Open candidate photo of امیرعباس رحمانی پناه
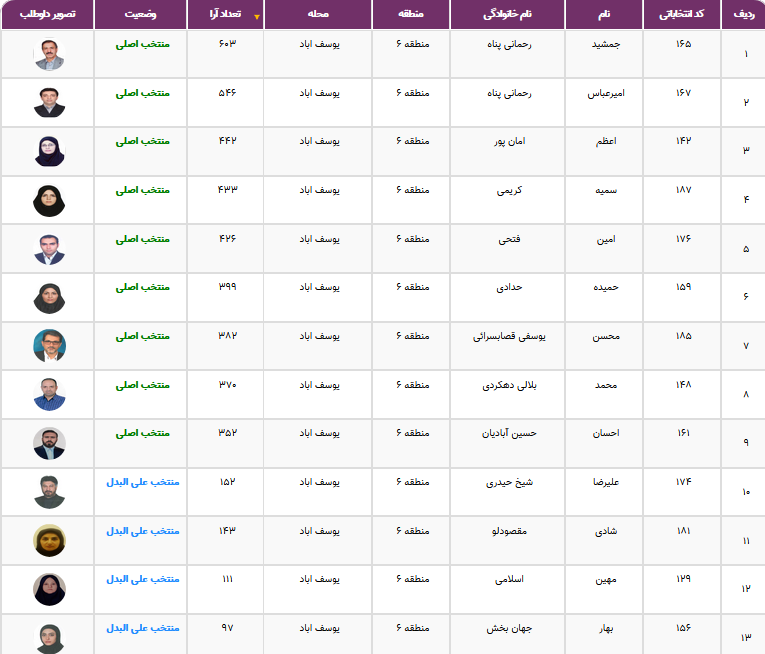This screenshot has width=765, height=654. [49, 102]
